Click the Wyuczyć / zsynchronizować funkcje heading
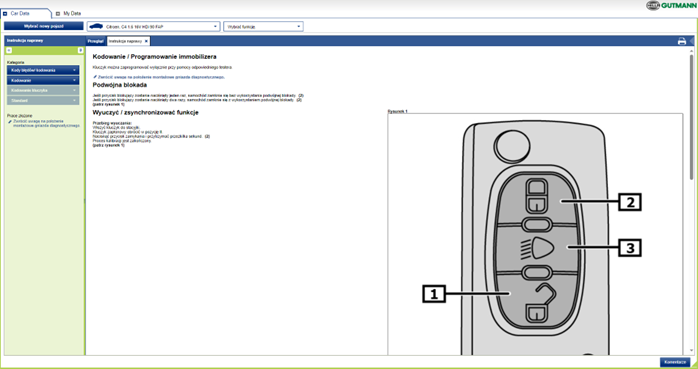 point(146,112)
